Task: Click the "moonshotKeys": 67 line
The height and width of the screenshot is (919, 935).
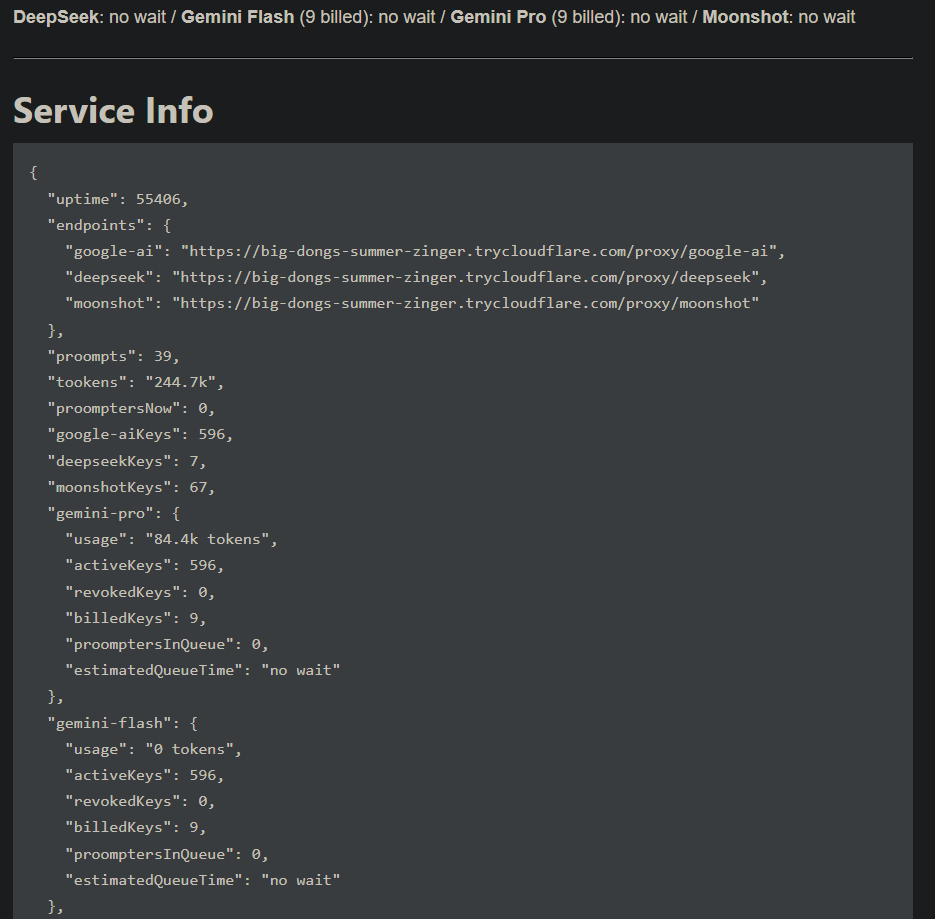Action: [x=131, y=488]
